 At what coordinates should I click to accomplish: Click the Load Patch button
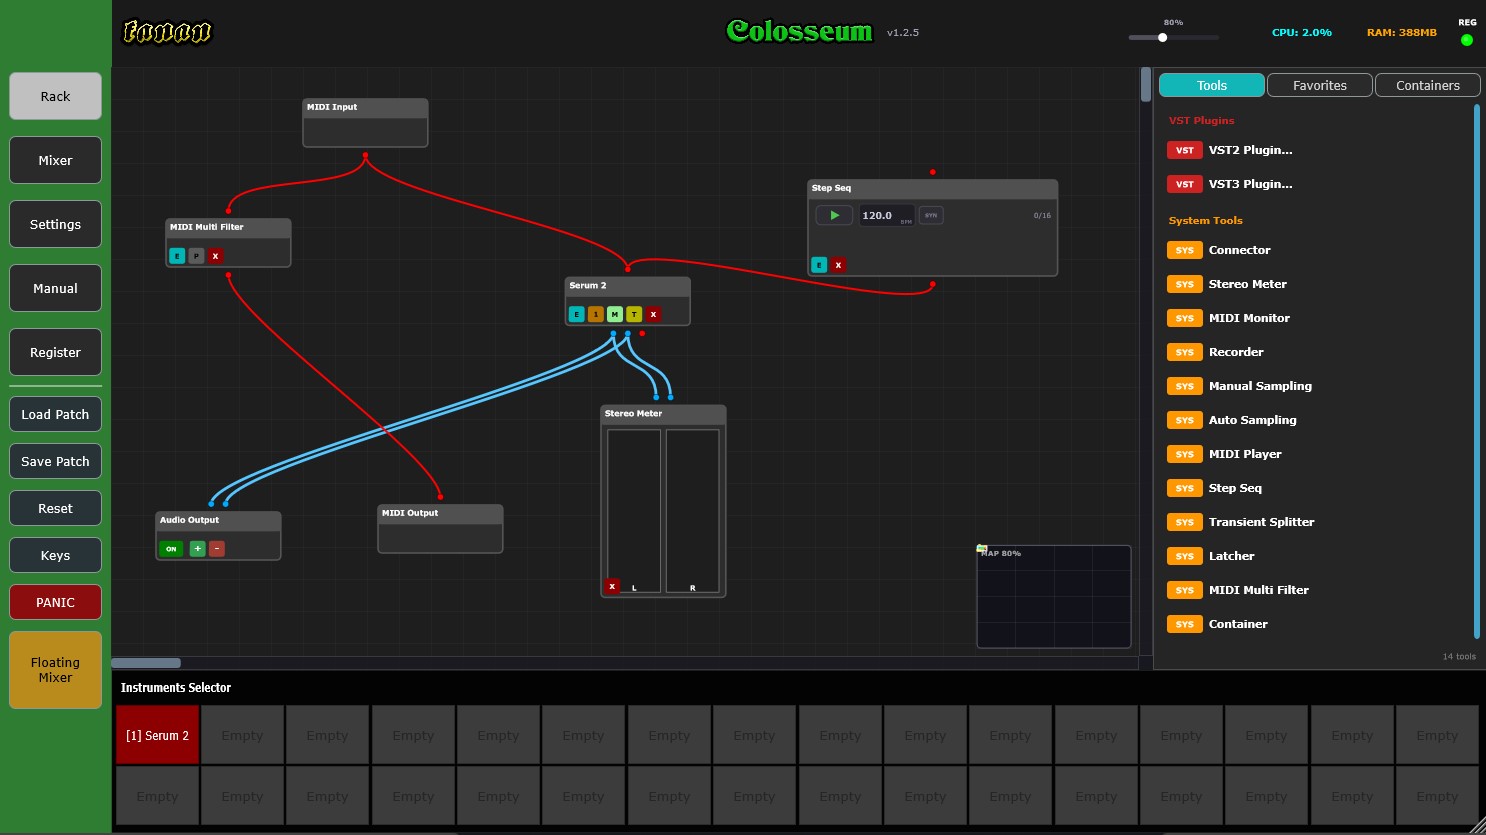pos(55,414)
